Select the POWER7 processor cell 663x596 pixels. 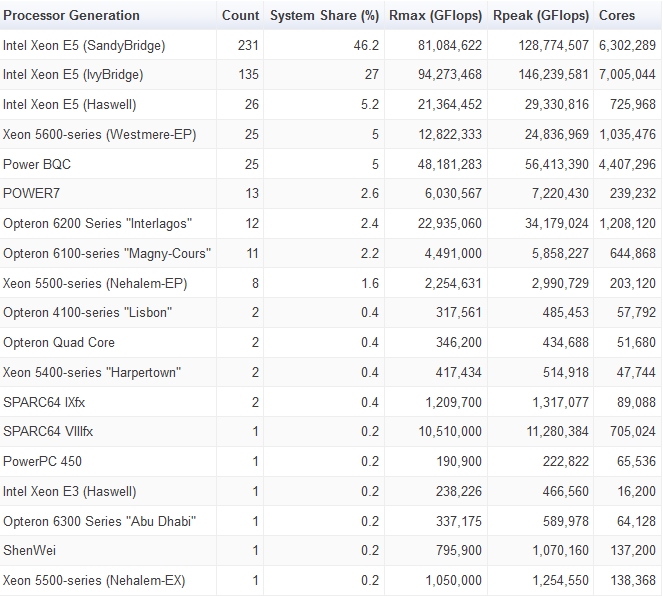point(31,194)
